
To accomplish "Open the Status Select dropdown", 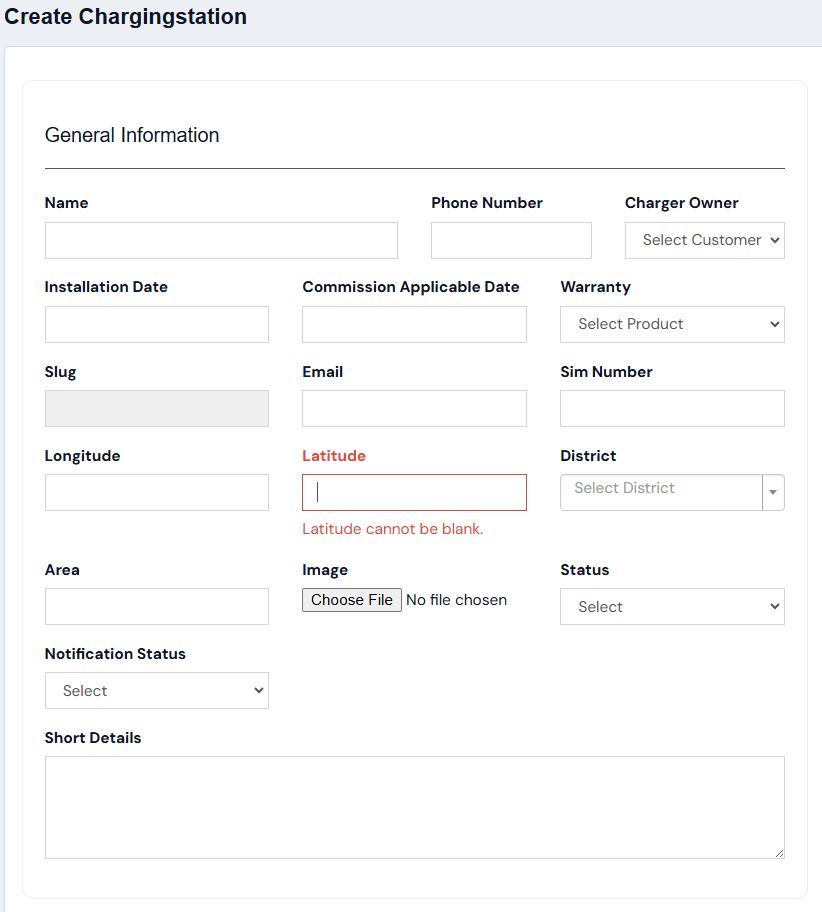I will [672, 606].
